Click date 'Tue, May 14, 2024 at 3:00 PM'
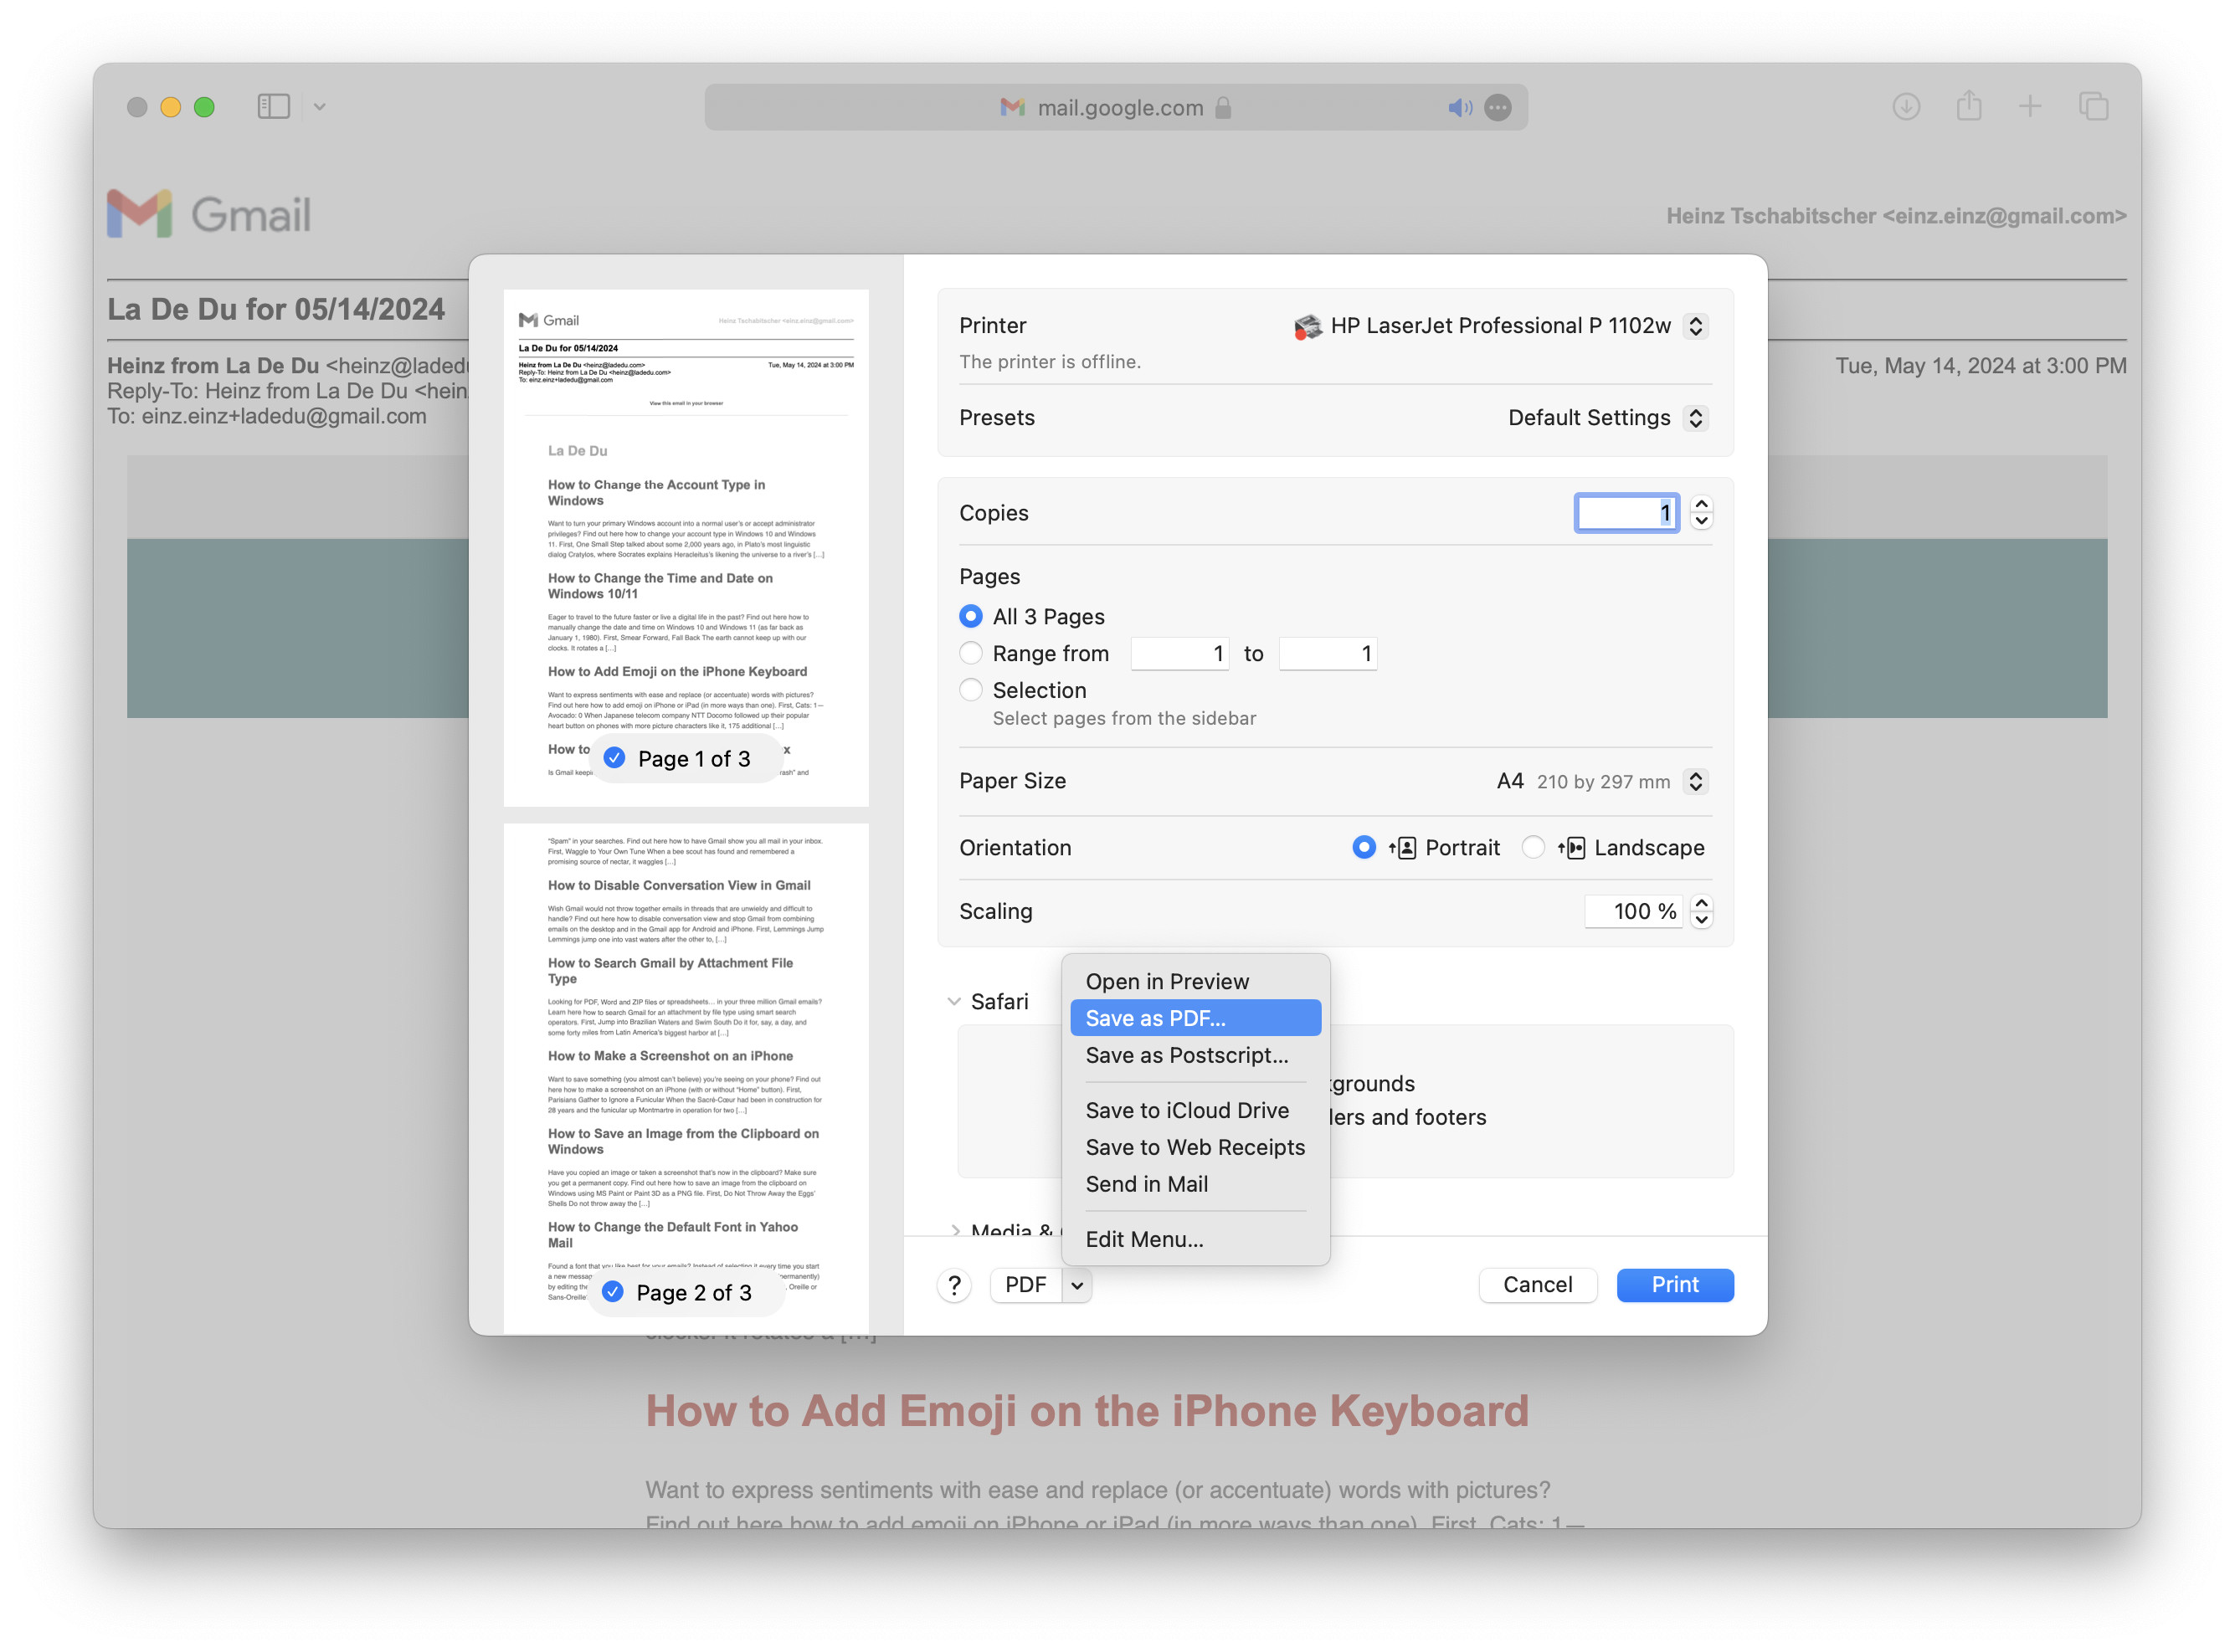 pyautogui.click(x=1980, y=366)
